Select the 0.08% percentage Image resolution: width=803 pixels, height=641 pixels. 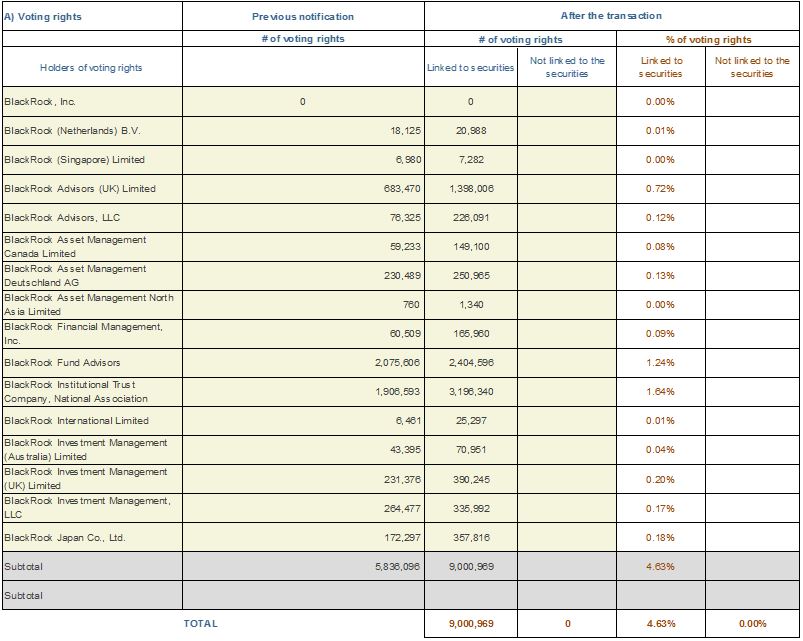[x=660, y=247]
